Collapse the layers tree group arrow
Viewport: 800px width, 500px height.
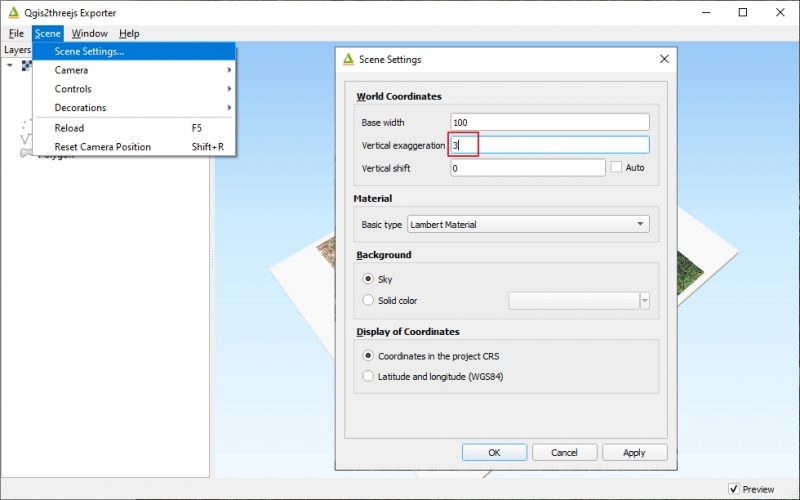coord(10,65)
